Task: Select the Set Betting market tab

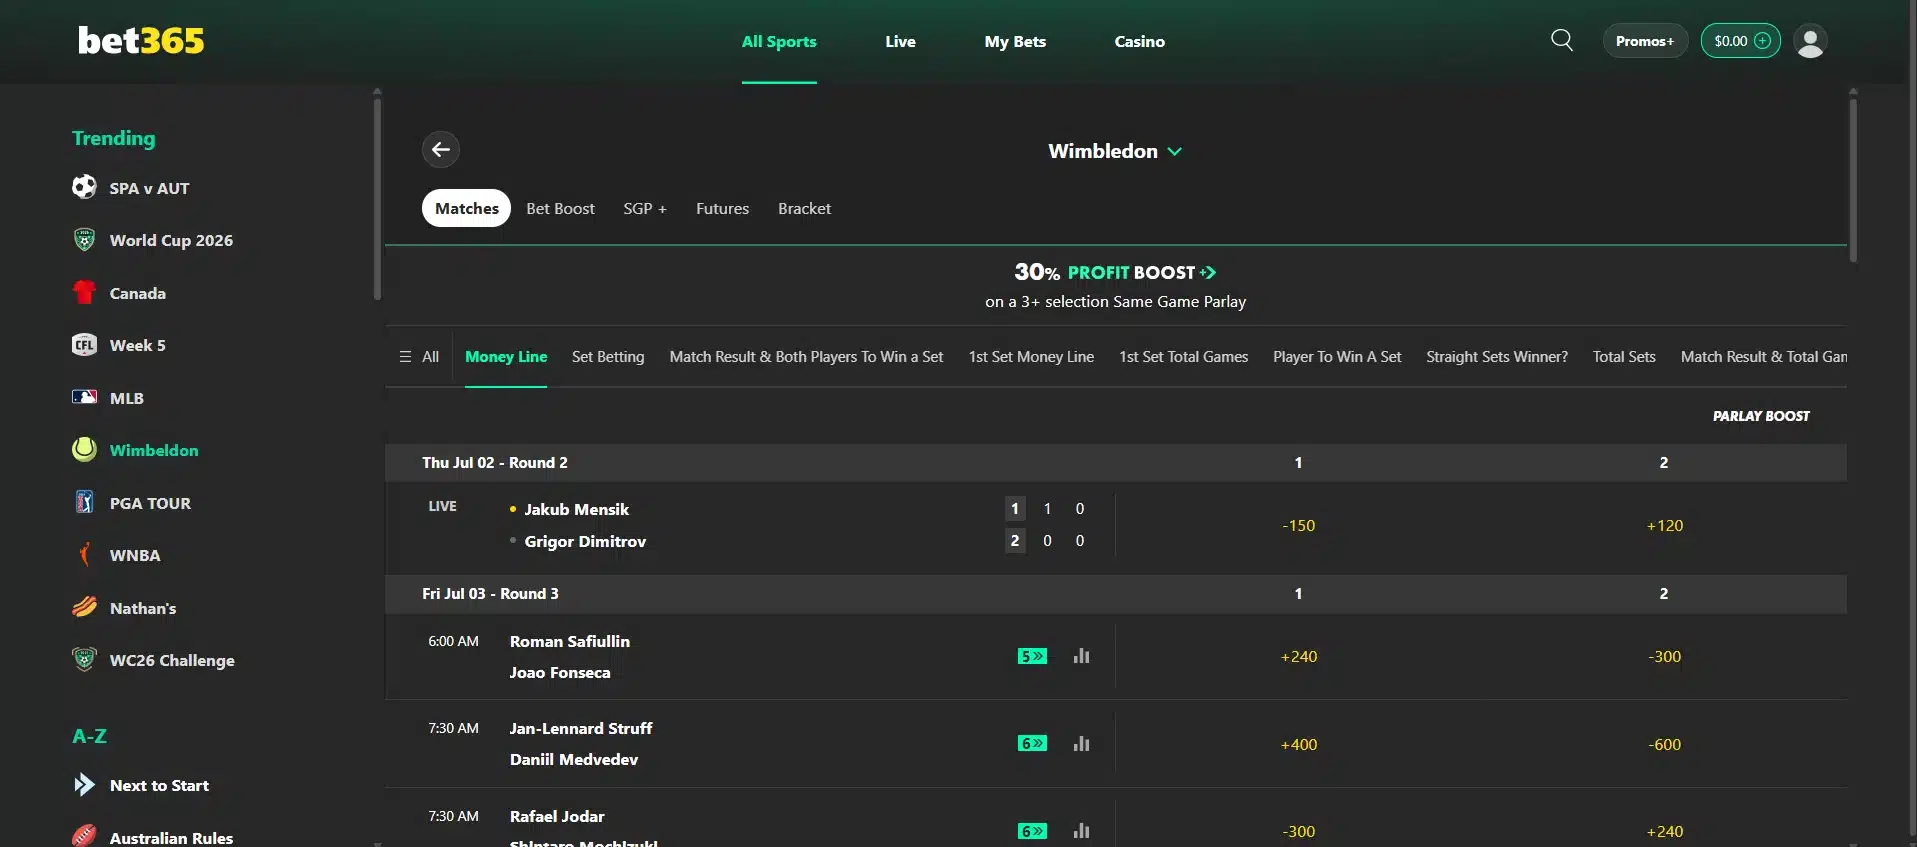Action: click(x=608, y=357)
